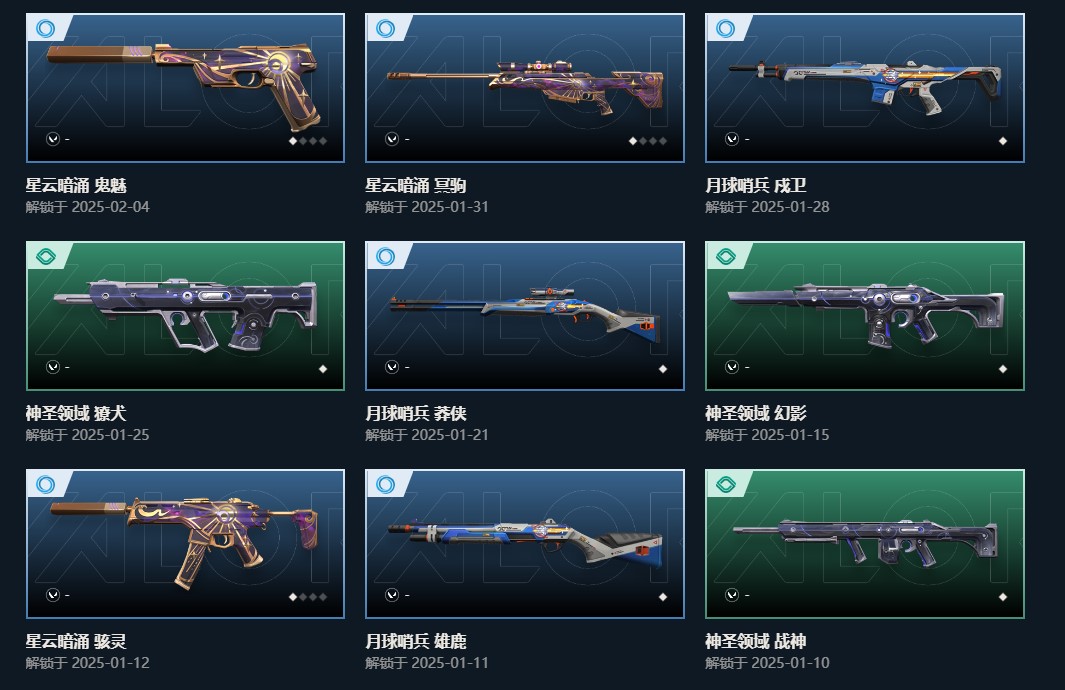The height and width of the screenshot is (690, 1065).
Task: Open the 神圣领域 獠犬 skin title
Action: coord(76,413)
